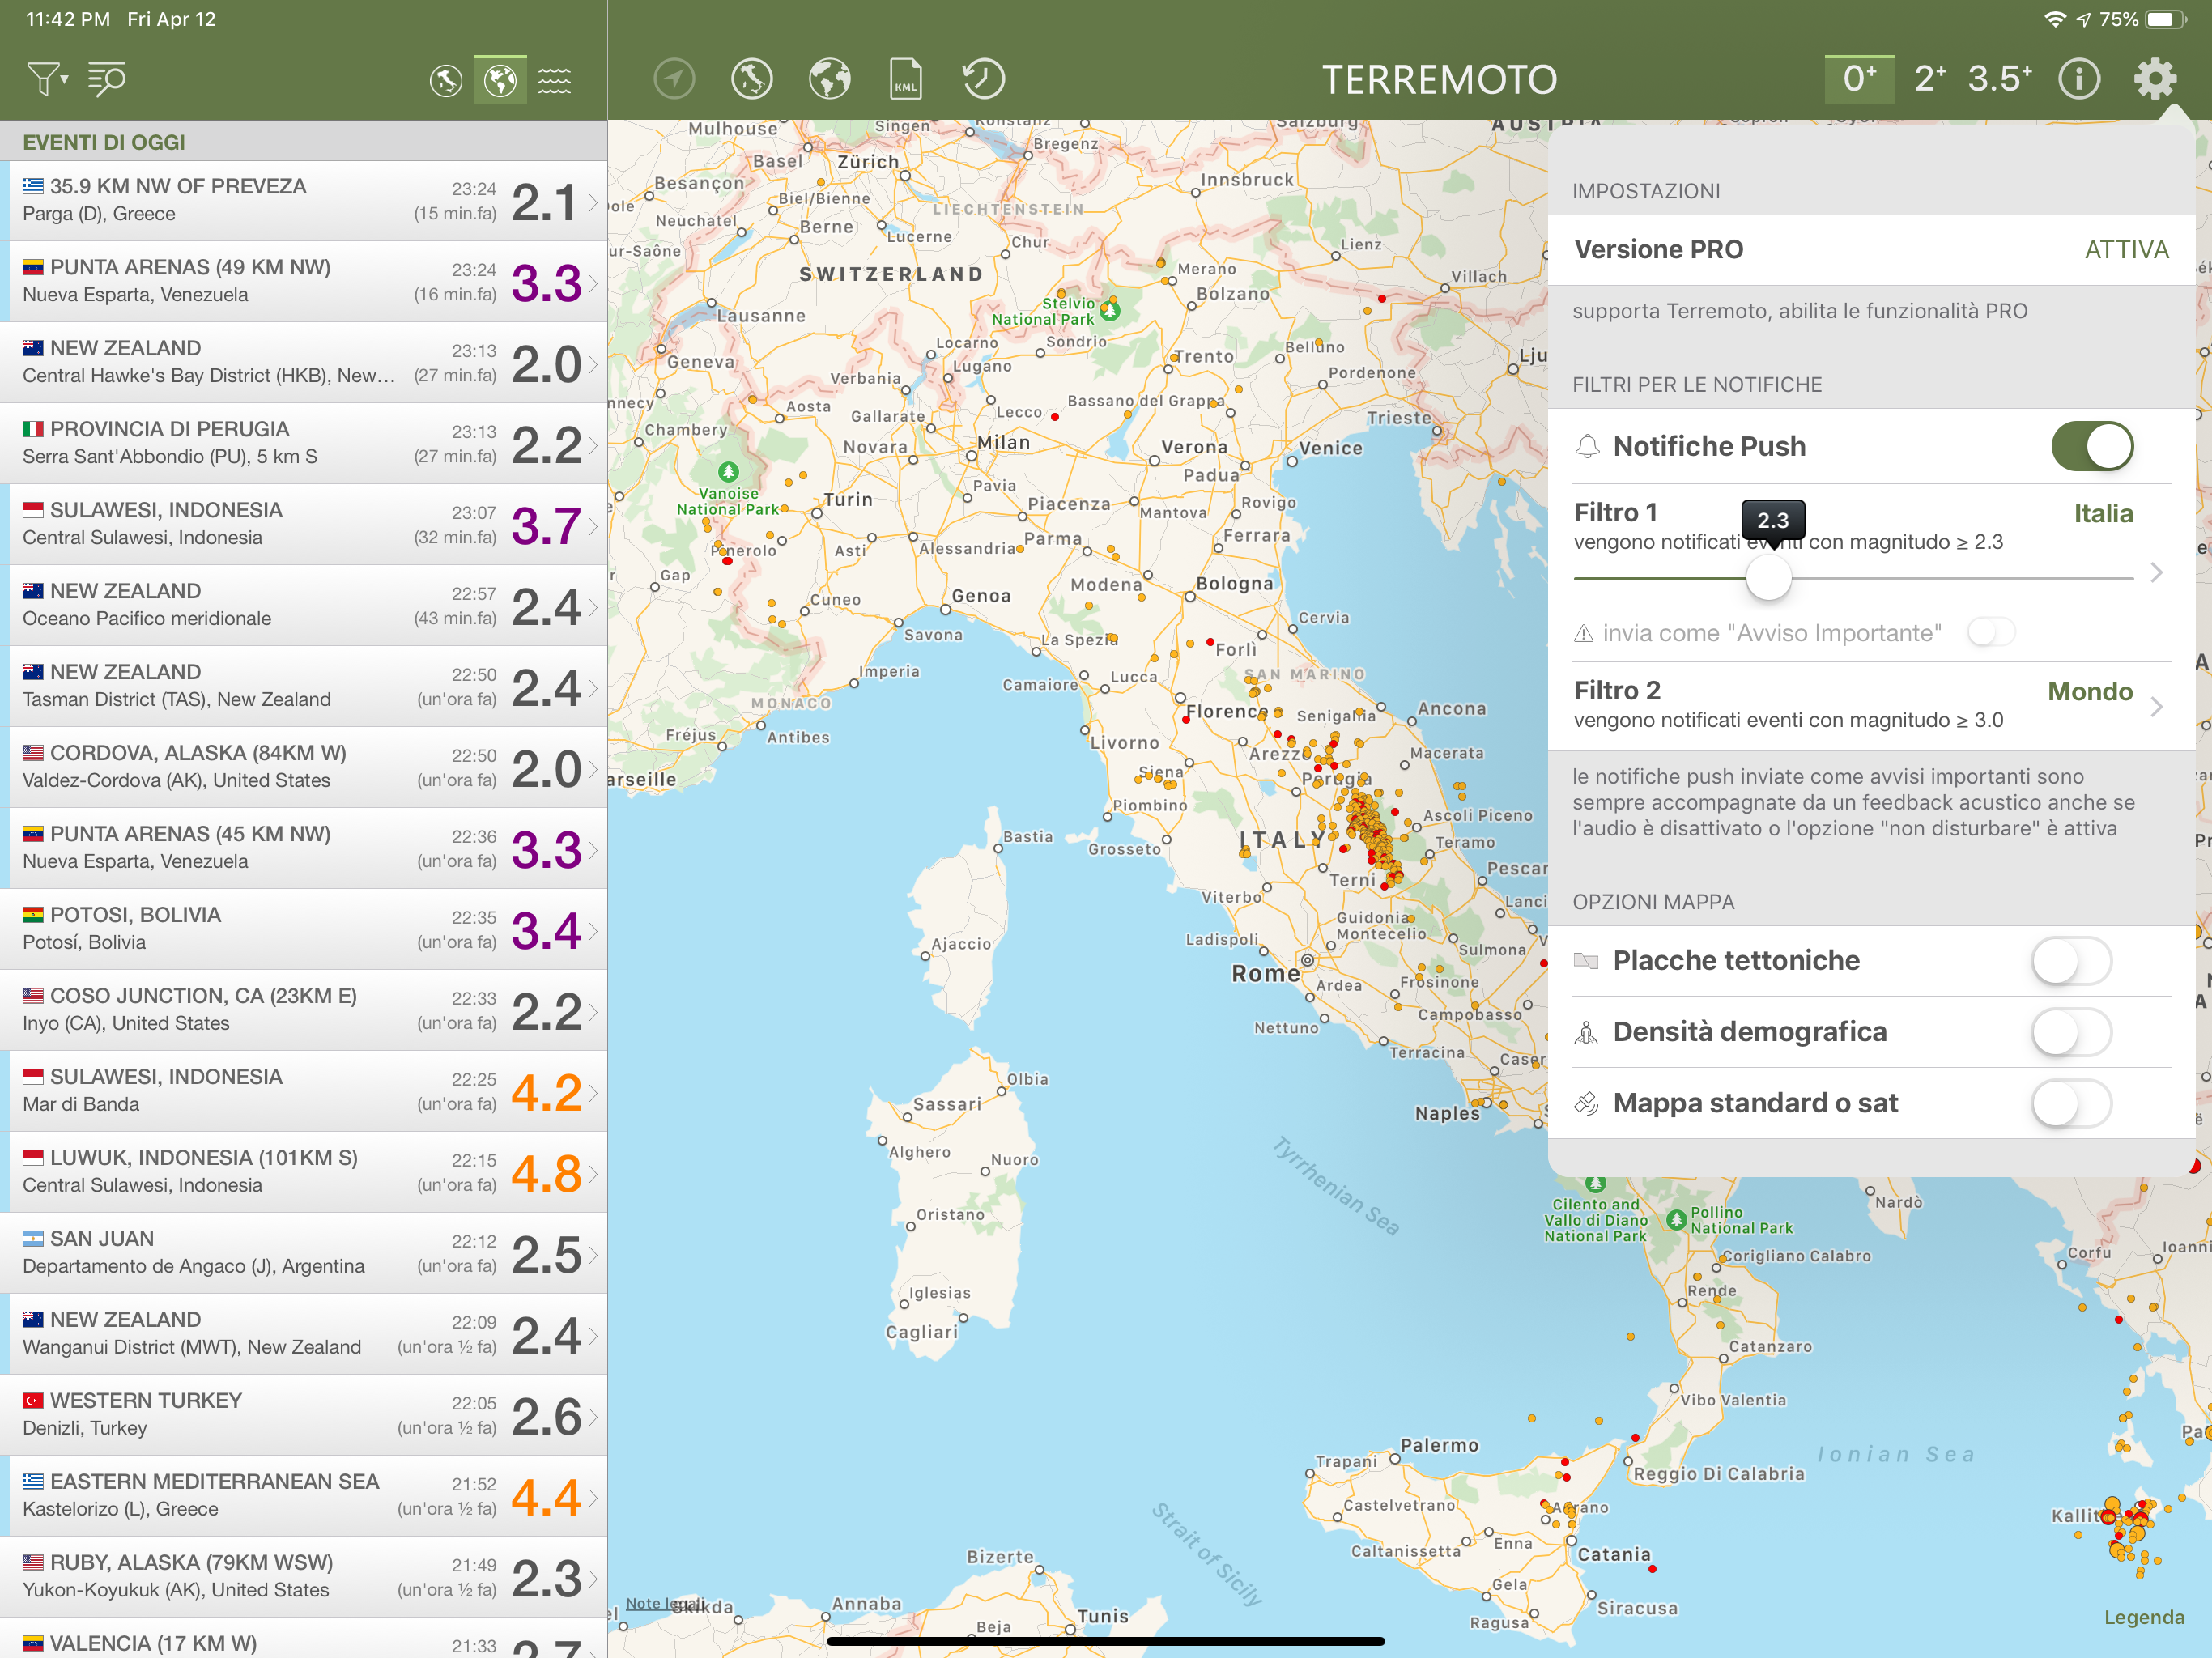Open Sulawesi 3.7 event details chevron
Screen dimensions: 2212x1658
[594, 526]
